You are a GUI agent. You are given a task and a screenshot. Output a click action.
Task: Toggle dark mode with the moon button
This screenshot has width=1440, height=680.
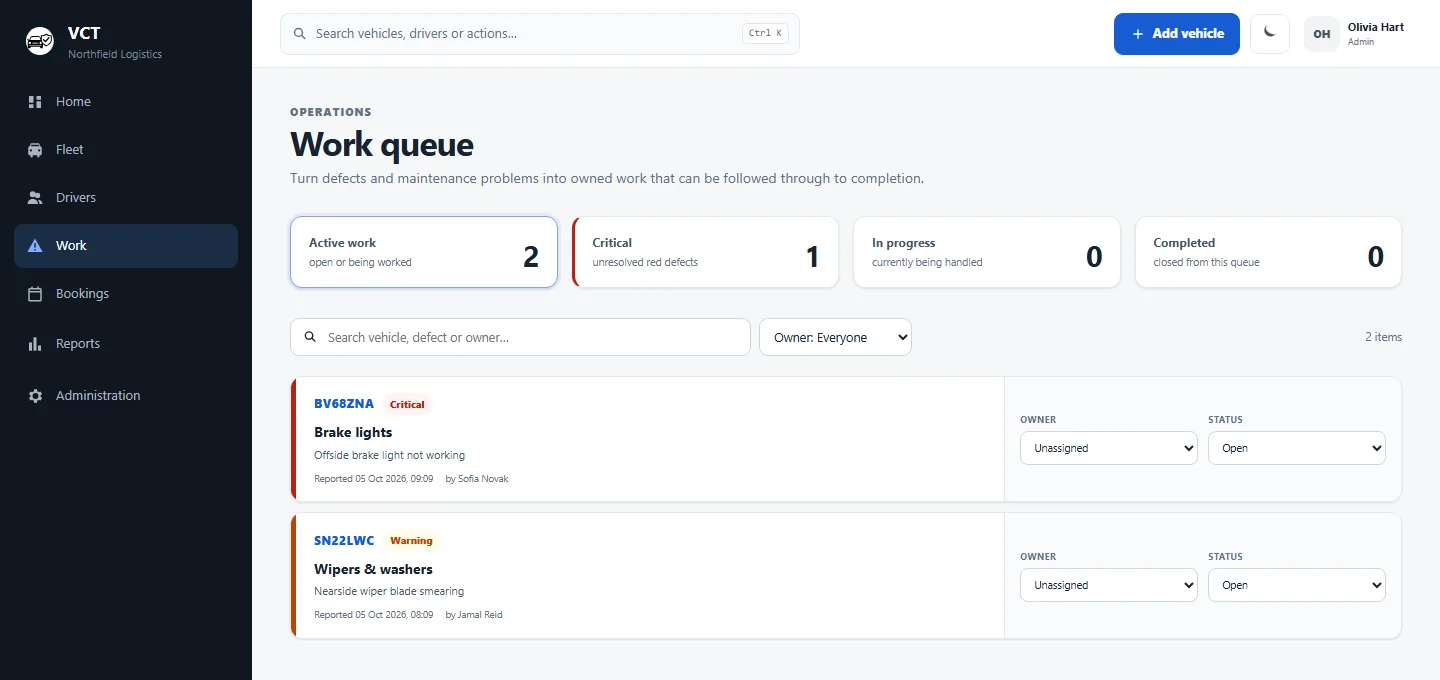[x=1270, y=34]
